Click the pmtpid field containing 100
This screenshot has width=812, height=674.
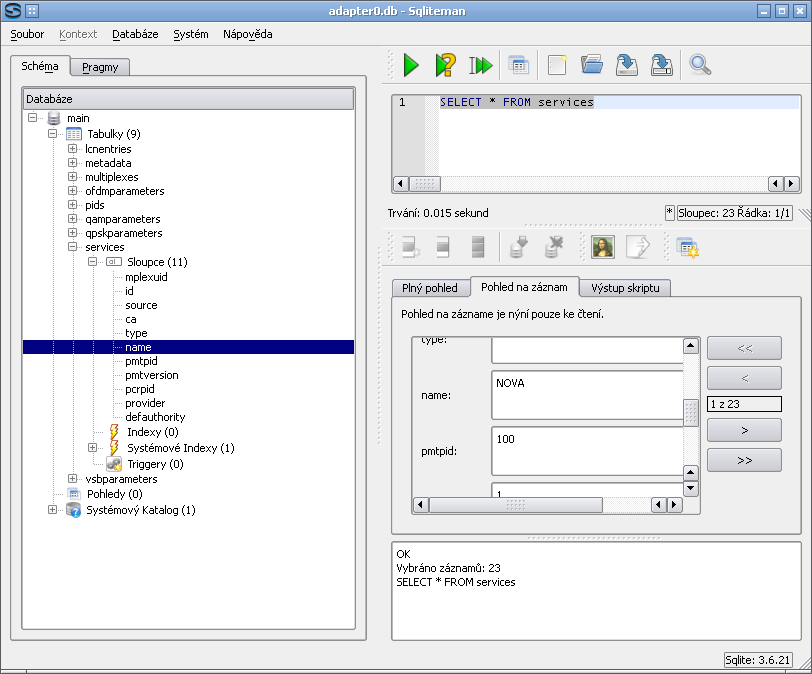[x=588, y=451]
